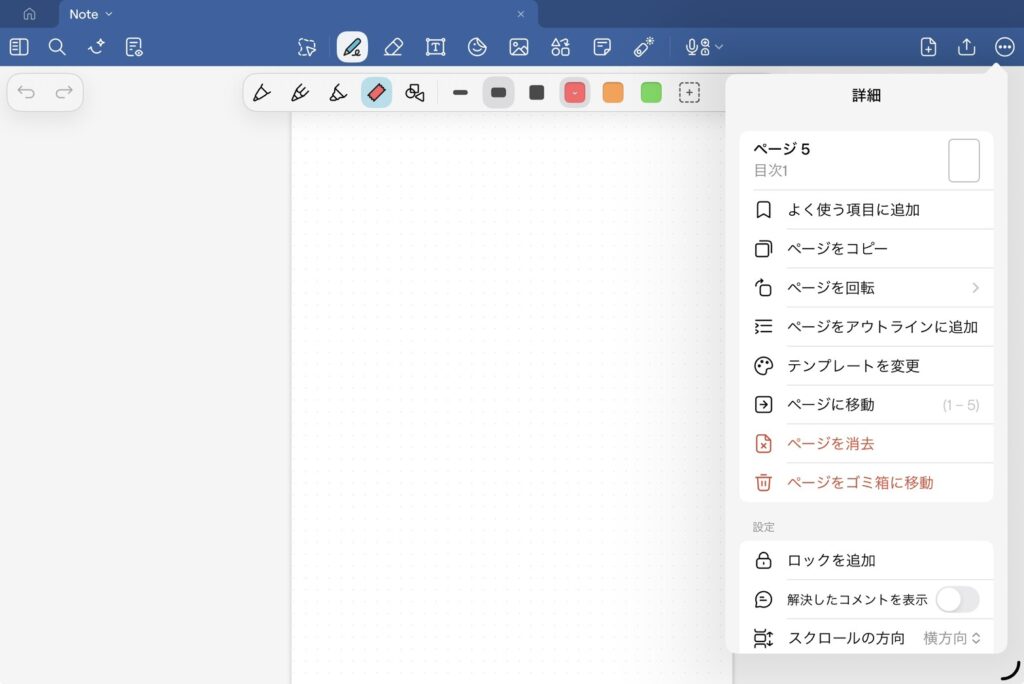This screenshot has height=684, width=1024.
Task: Click the share export icon
Action: tap(966, 47)
